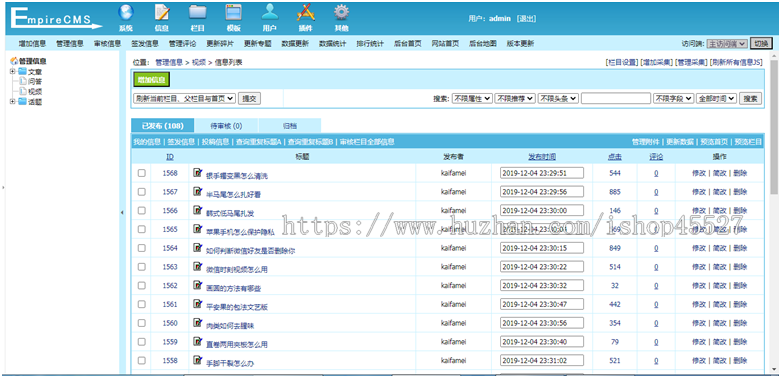This screenshot has height=378, width=781.
Task: Click the 话题 folder icon in tree
Action: click(22, 102)
